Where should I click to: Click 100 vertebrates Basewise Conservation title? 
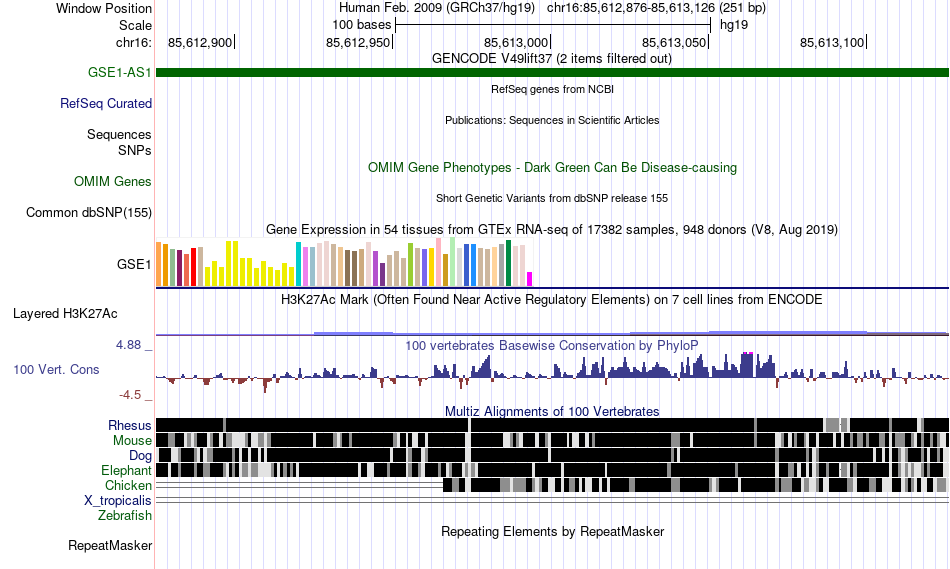tap(552, 345)
